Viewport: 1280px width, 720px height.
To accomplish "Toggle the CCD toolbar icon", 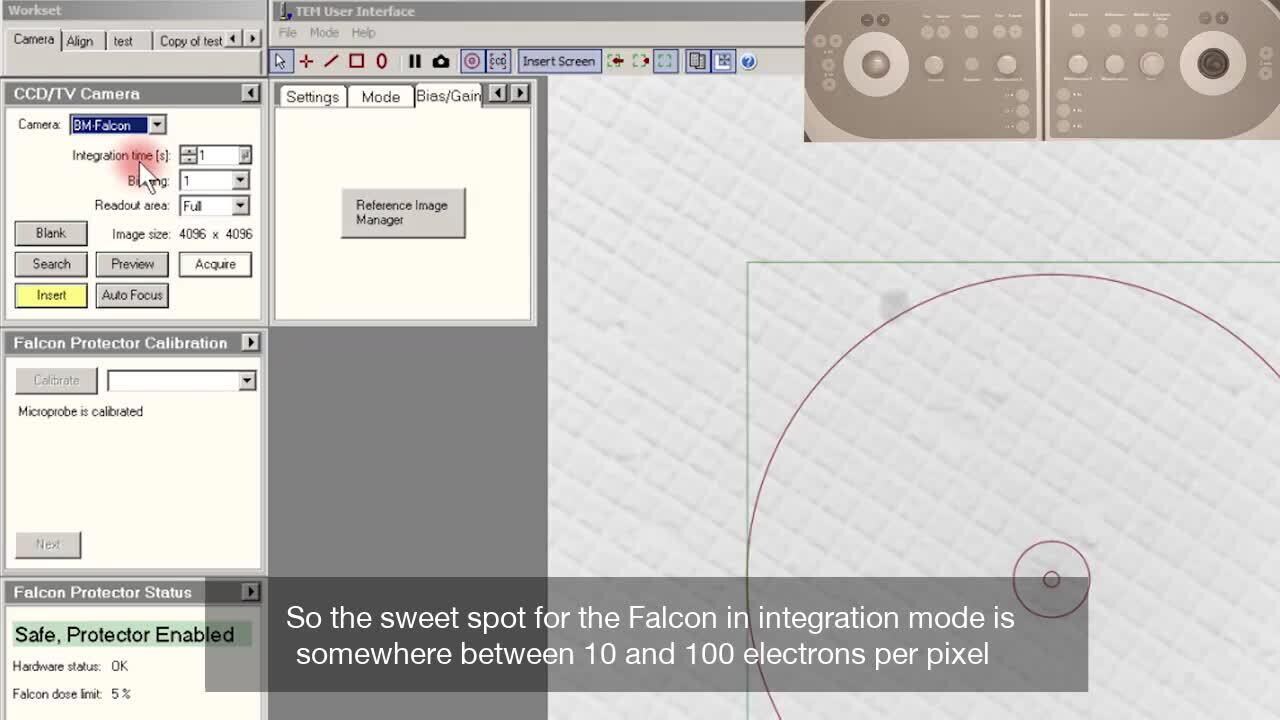I will coord(498,61).
